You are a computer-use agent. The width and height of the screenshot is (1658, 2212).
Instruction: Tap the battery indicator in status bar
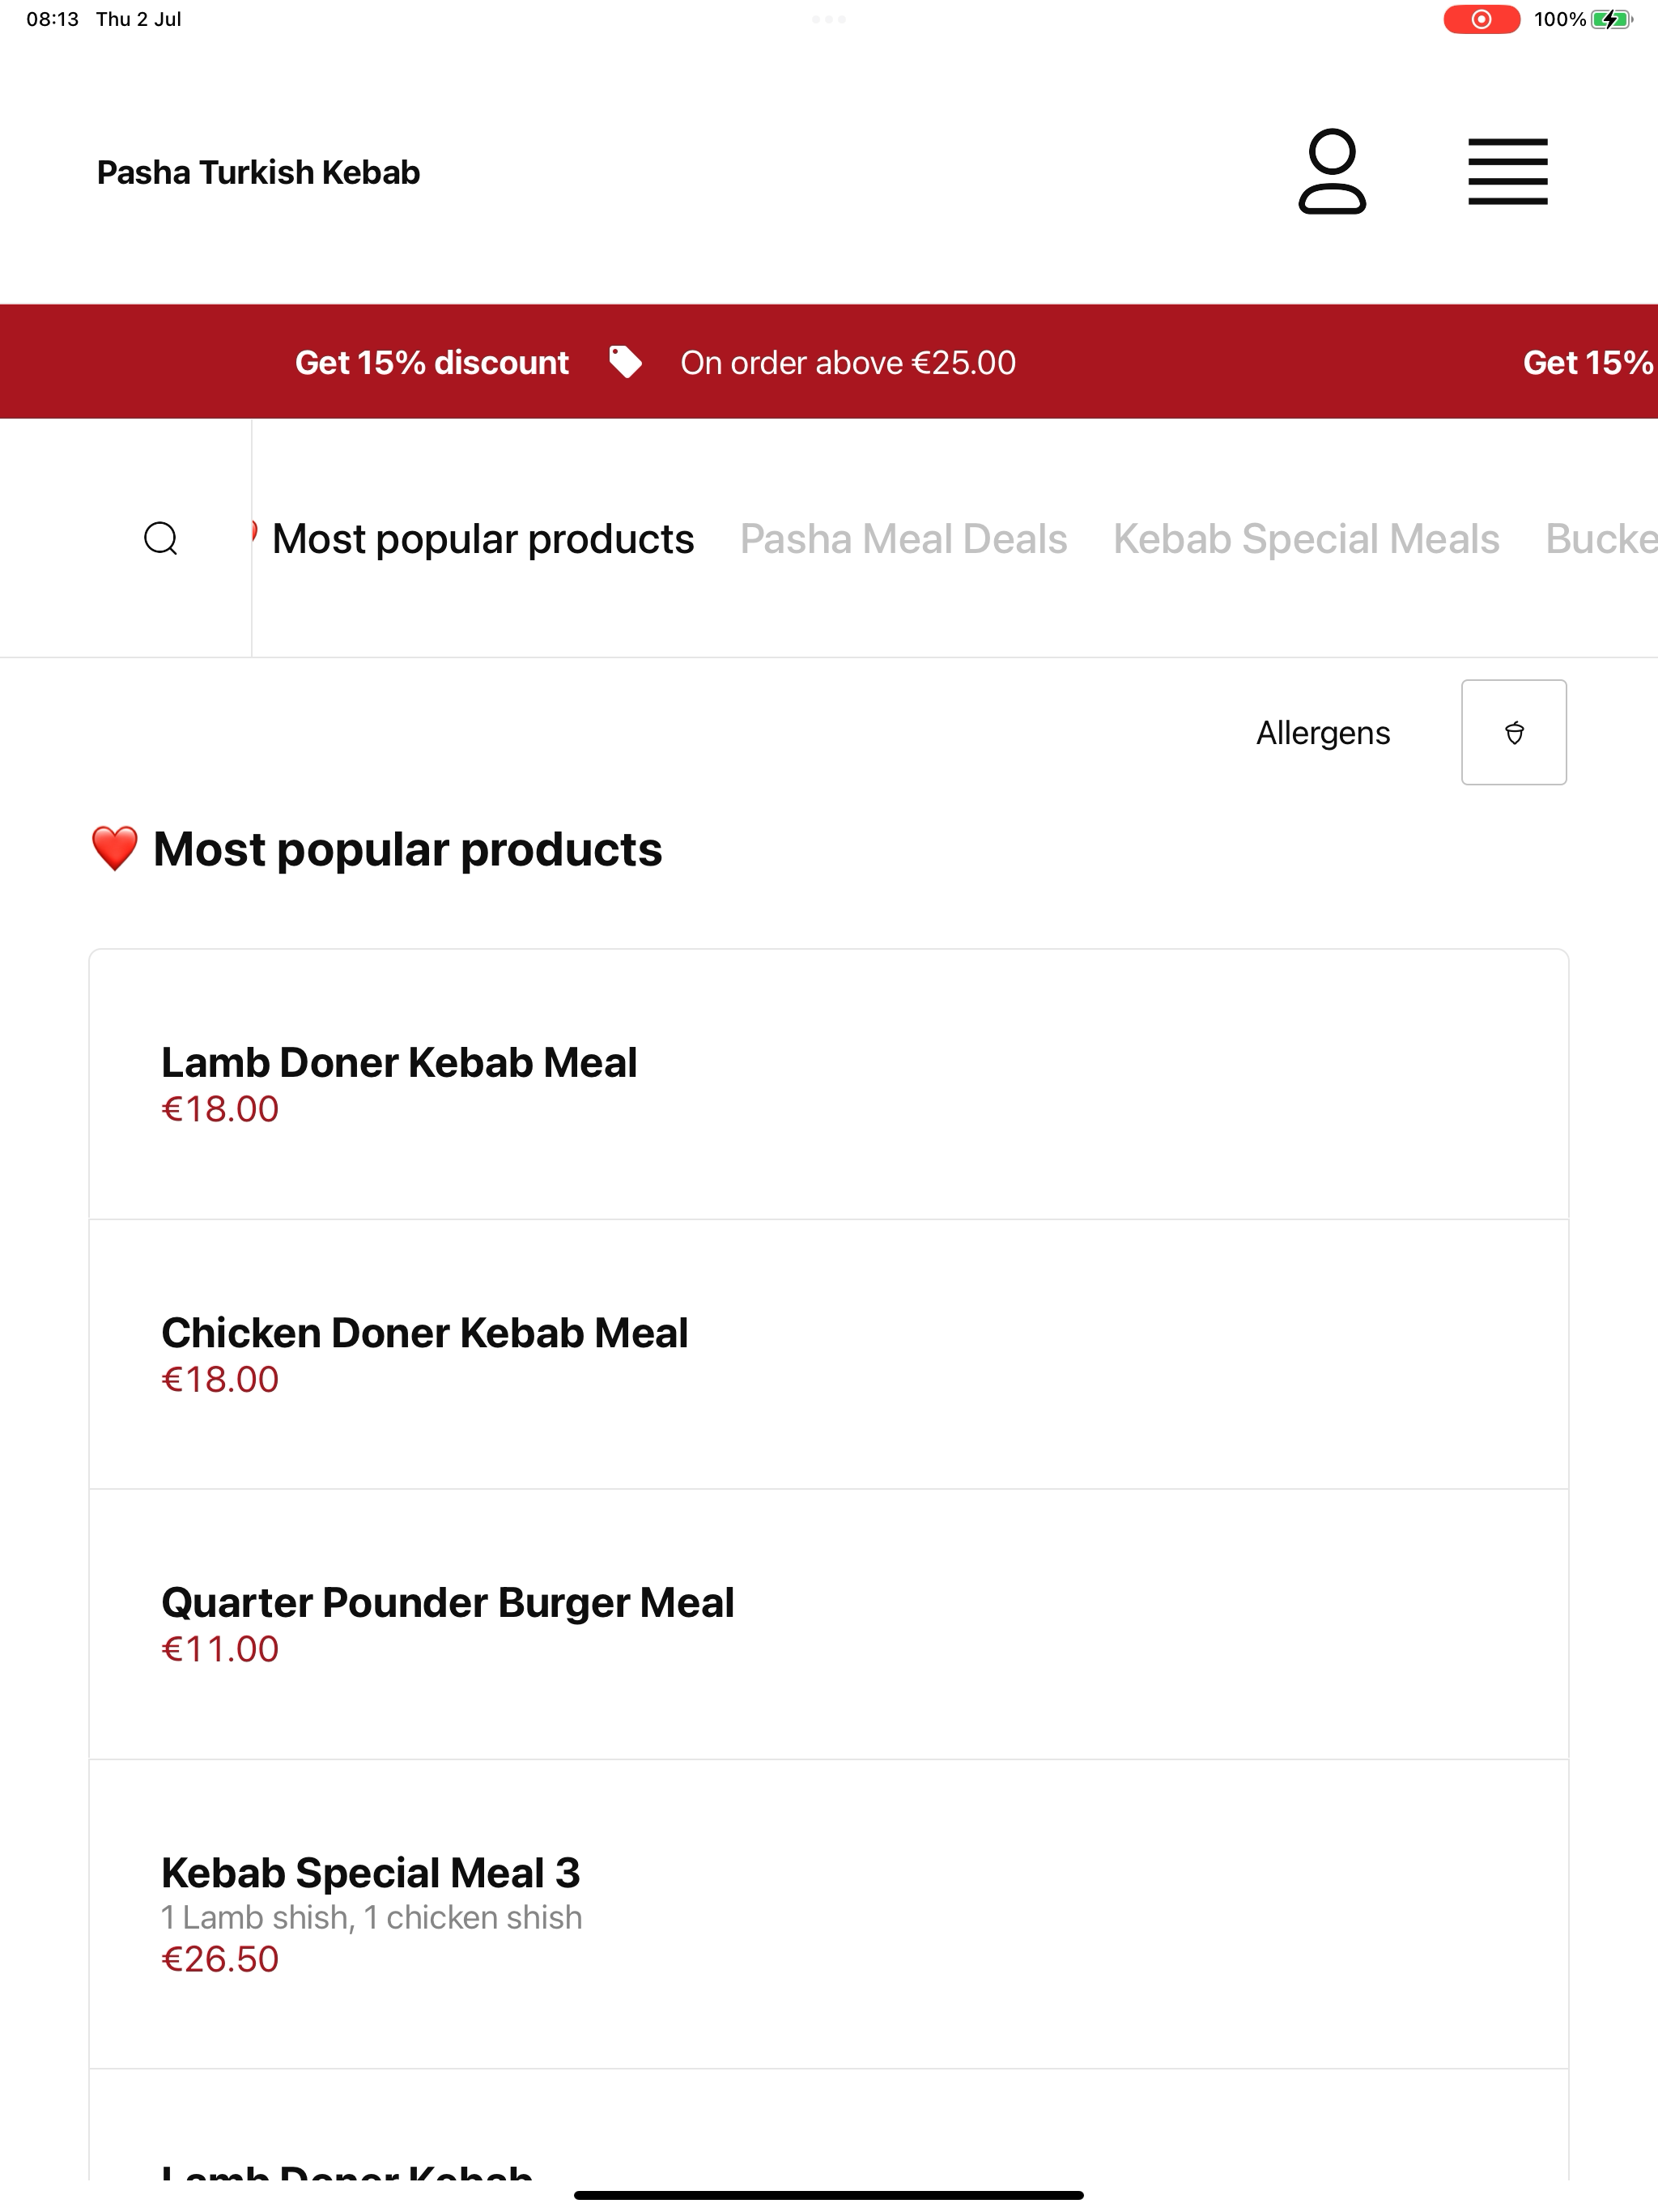[1610, 19]
